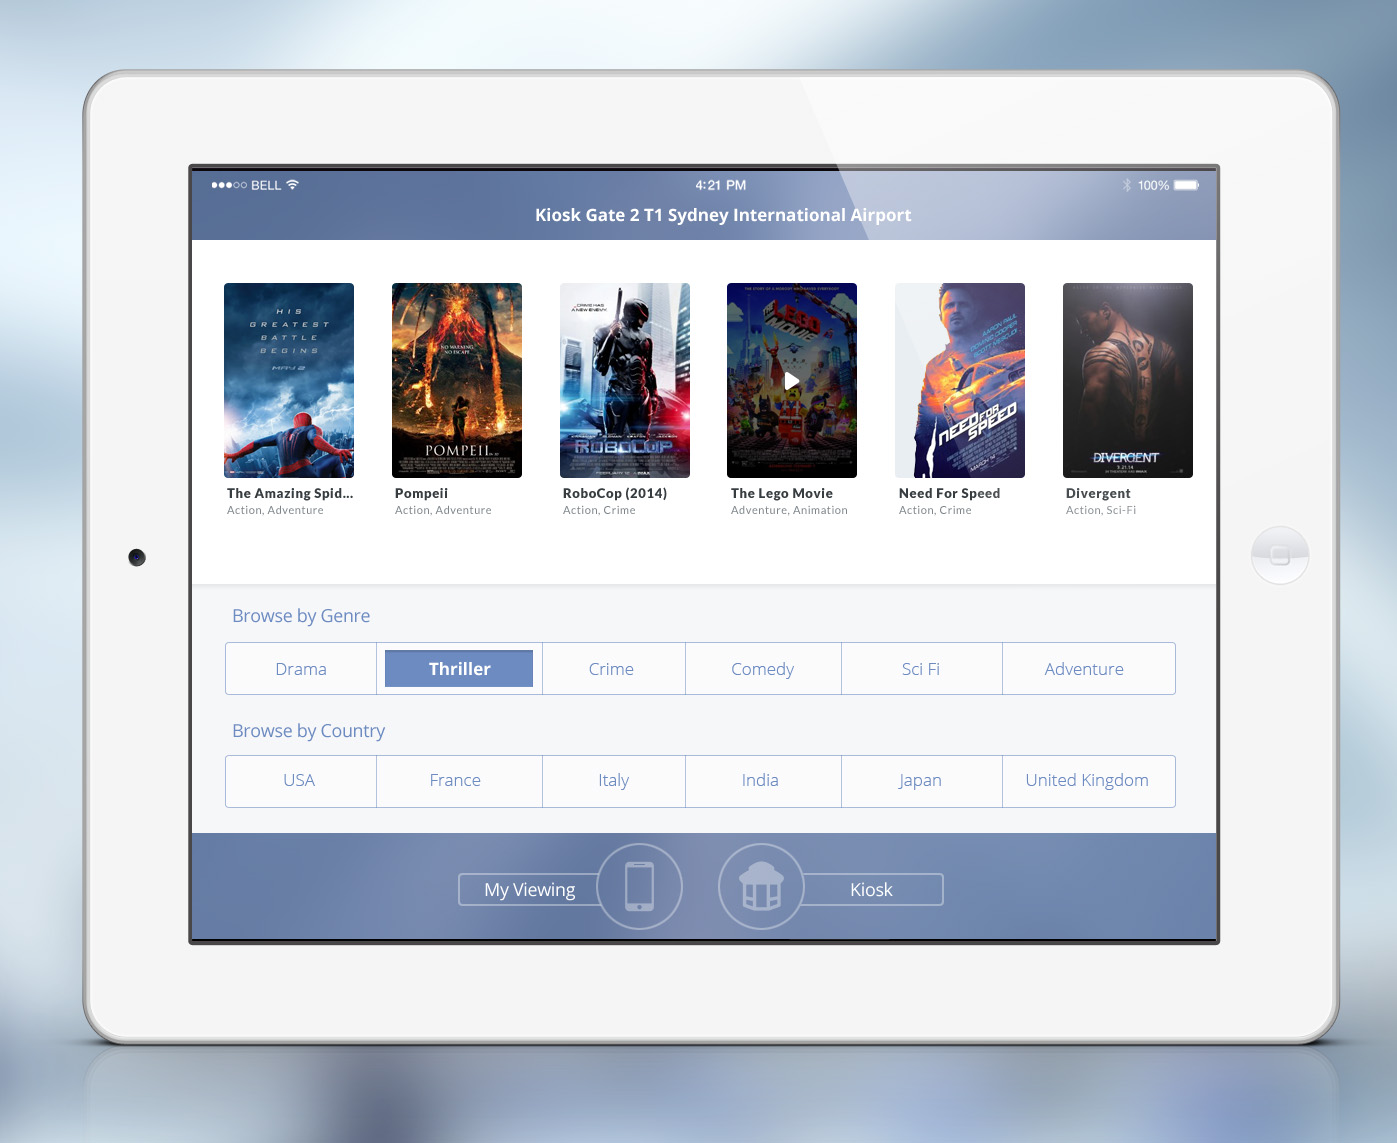1397x1143 pixels.
Task: Browse movies from India
Action: click(763, 781)
